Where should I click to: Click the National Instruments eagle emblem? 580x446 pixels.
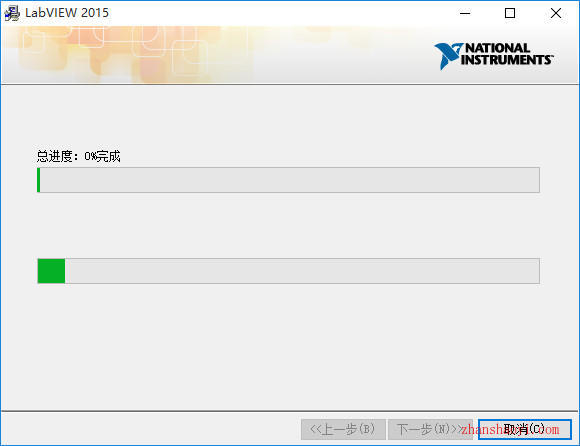448,56
